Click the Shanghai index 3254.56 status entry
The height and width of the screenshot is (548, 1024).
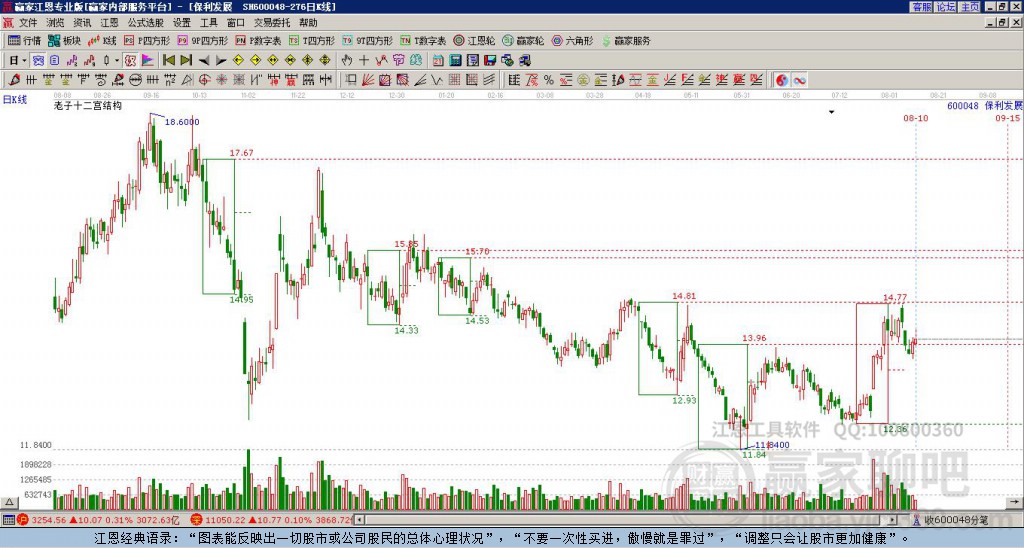coord(98,520)
